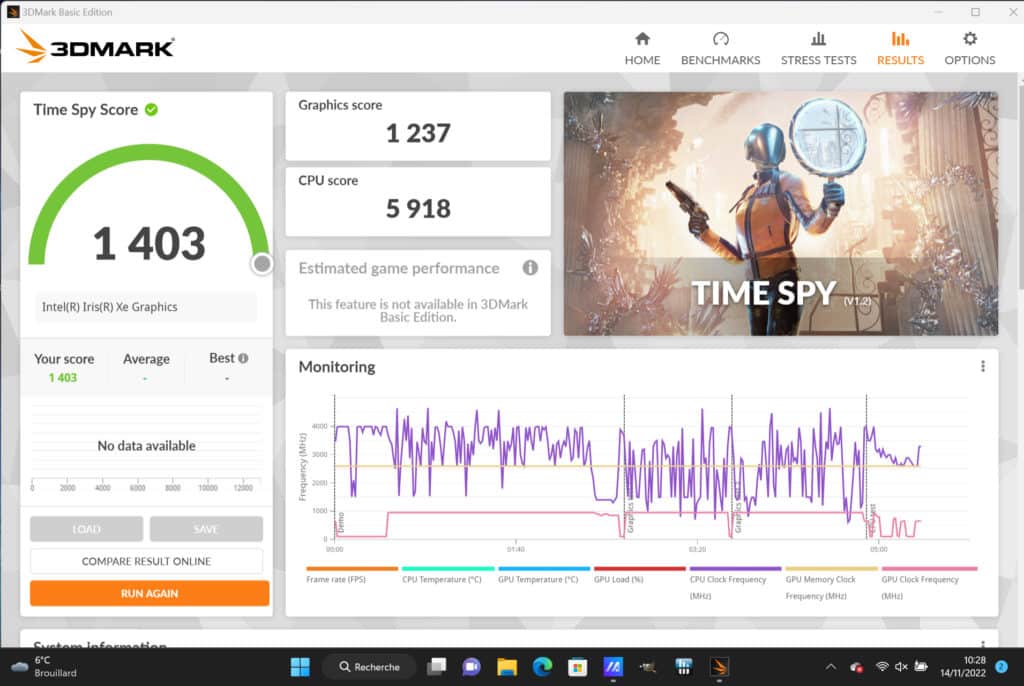Screen dimensions: 1024x686
Task: Open the Monitoring panel three-dot menu
Action: 983,367
